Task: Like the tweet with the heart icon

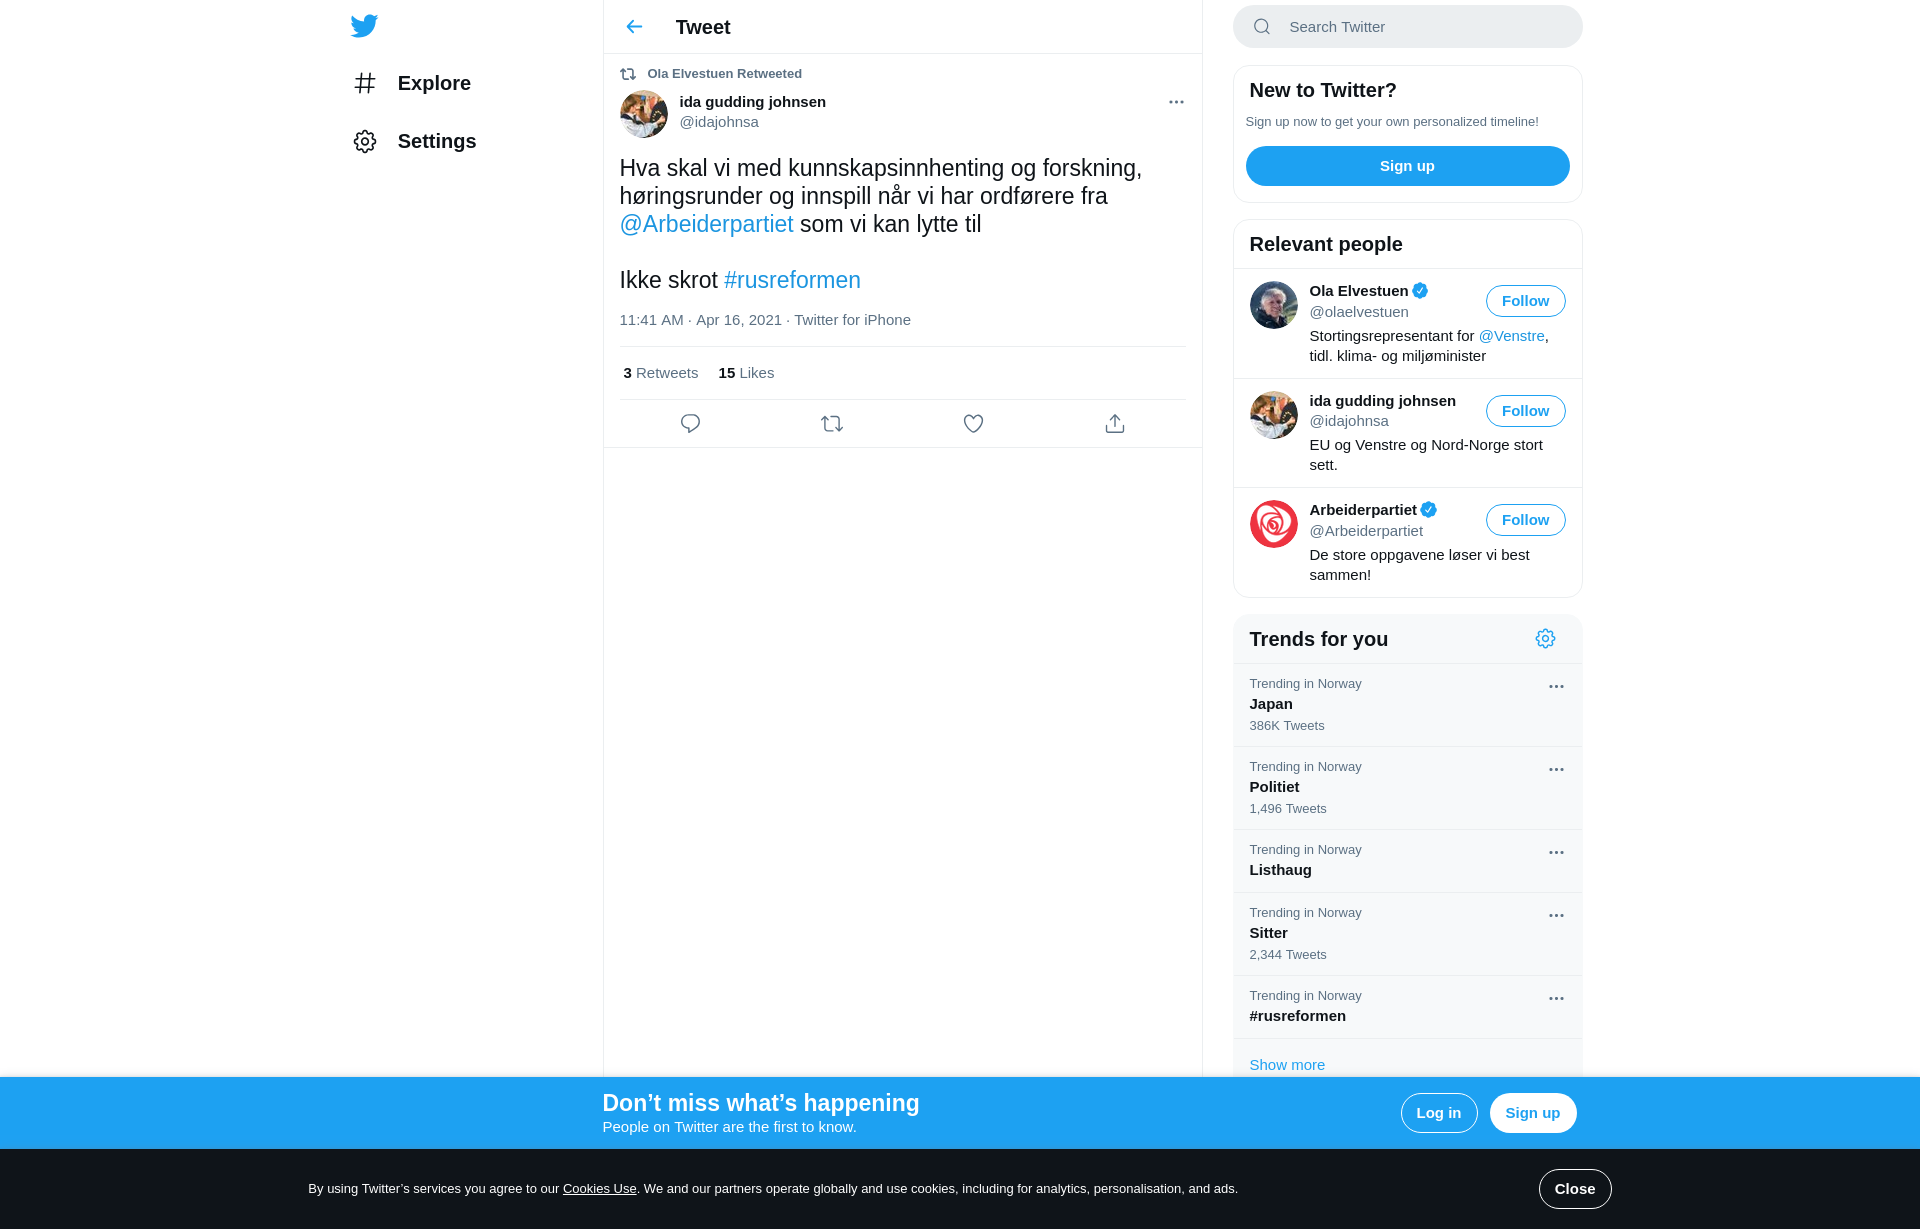Action: pos(973,424)
